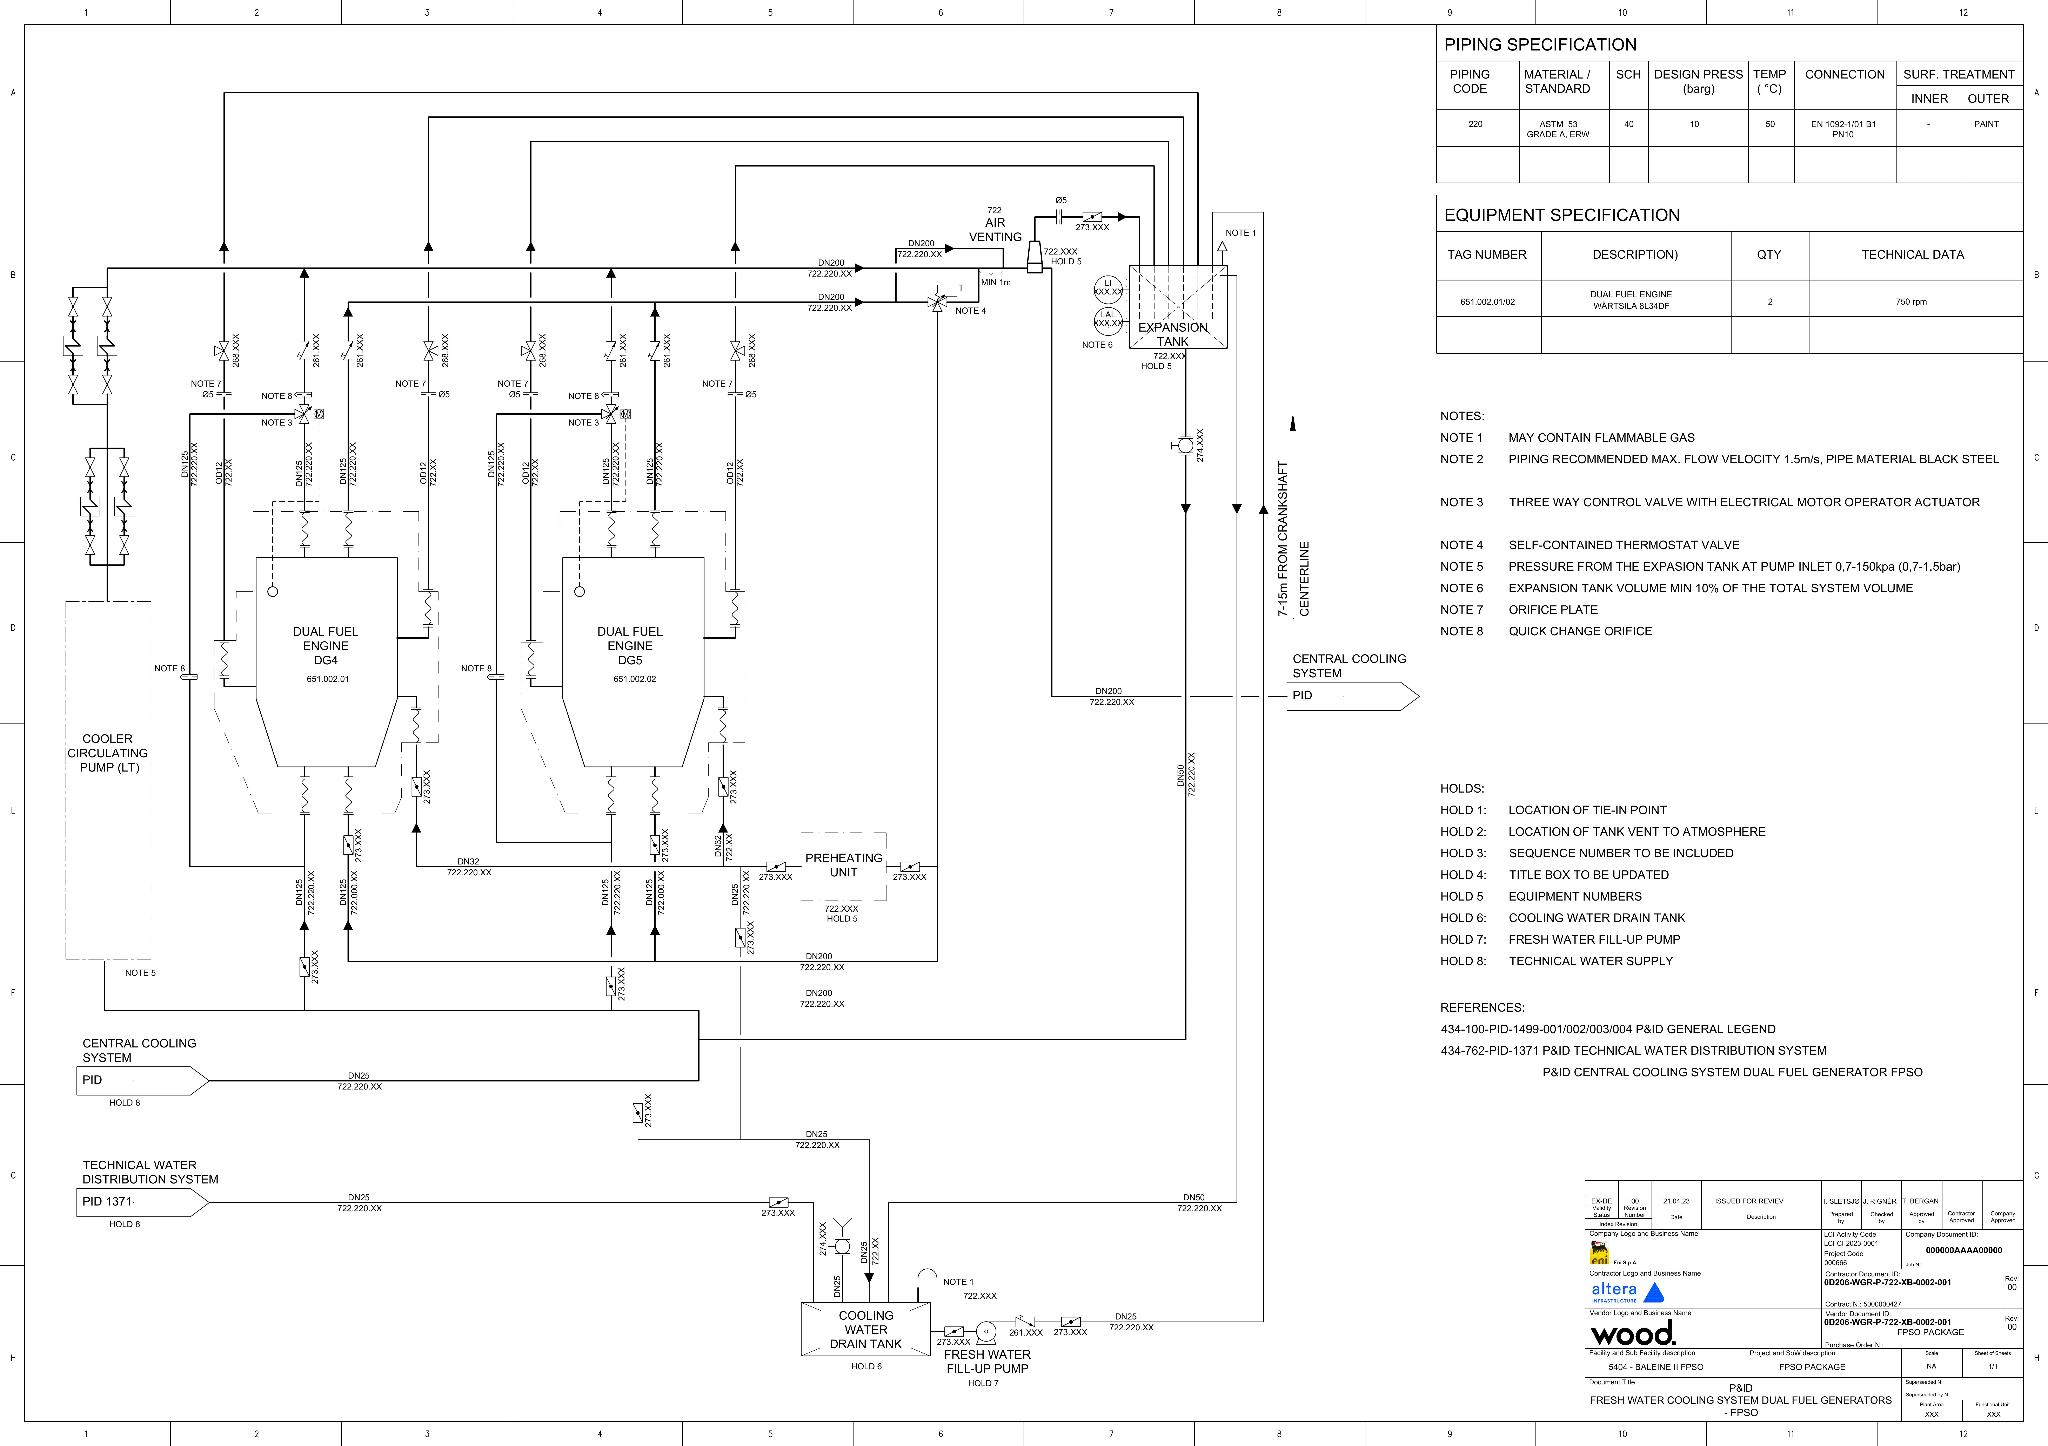Screen dimensions: 2048x1446
Task: Select the 651.002.01/02 tag number cell
Action: click(1487, 301)
